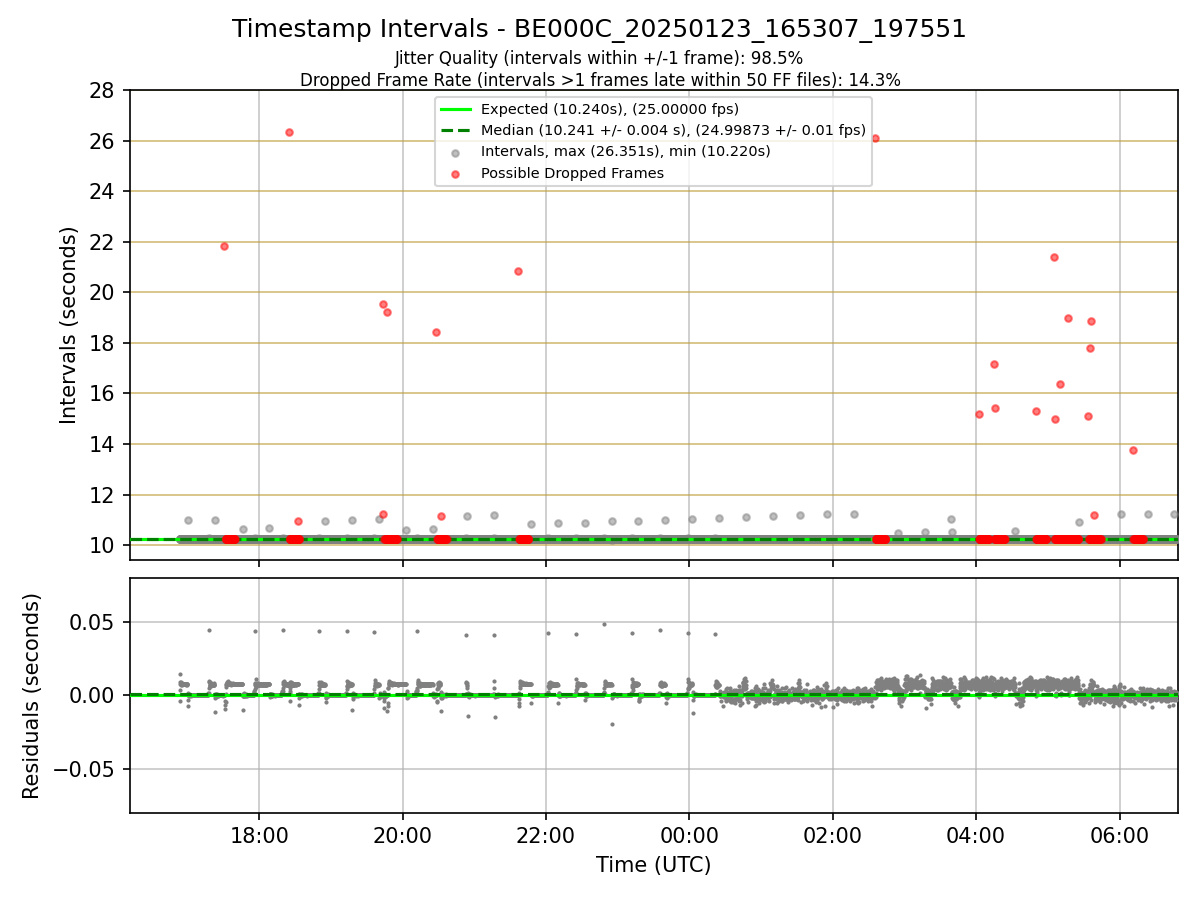The height and width of the screenshot is (900, 1200).
Task: Click the Dropped Frame Rate subtitle text
Action: coord(600,80)
